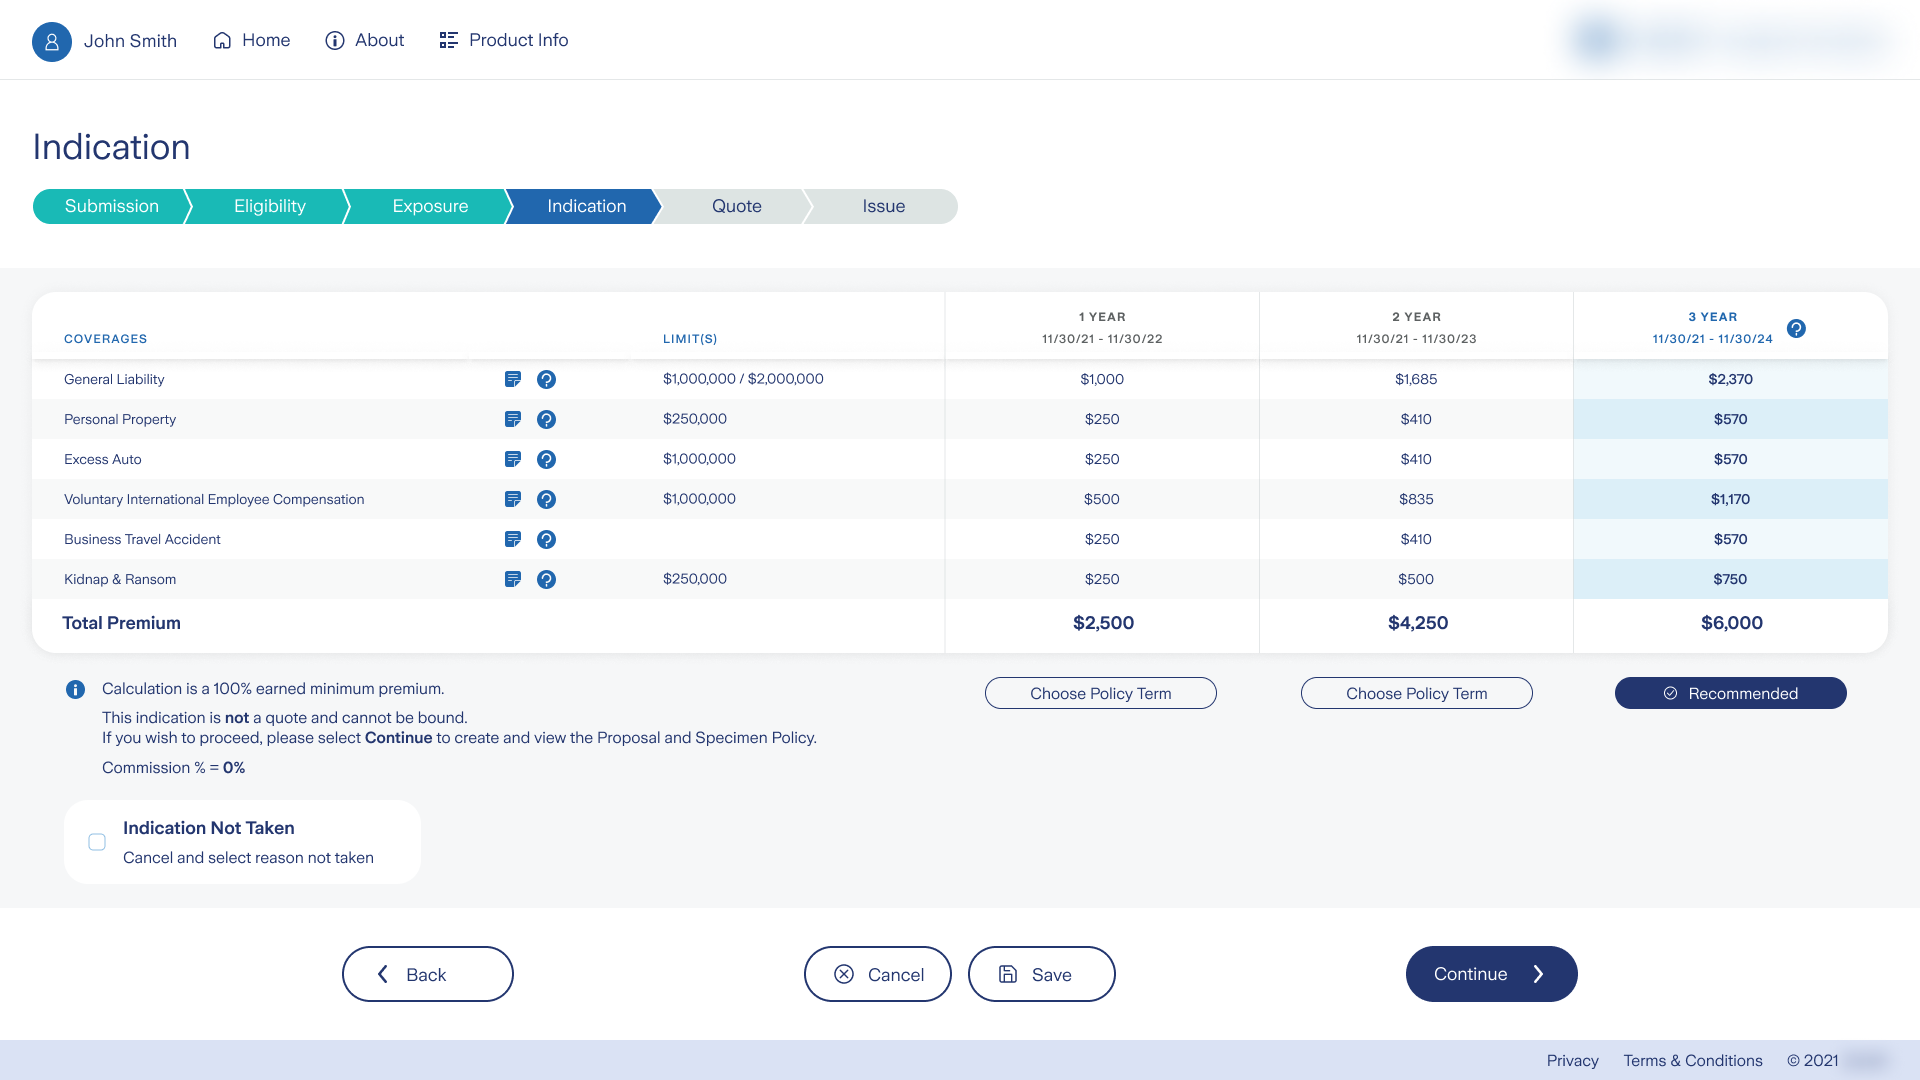Open General Liability notes icon
Image resolution: width=1920 pixels, height=1080 pixels.
point(513,379)
